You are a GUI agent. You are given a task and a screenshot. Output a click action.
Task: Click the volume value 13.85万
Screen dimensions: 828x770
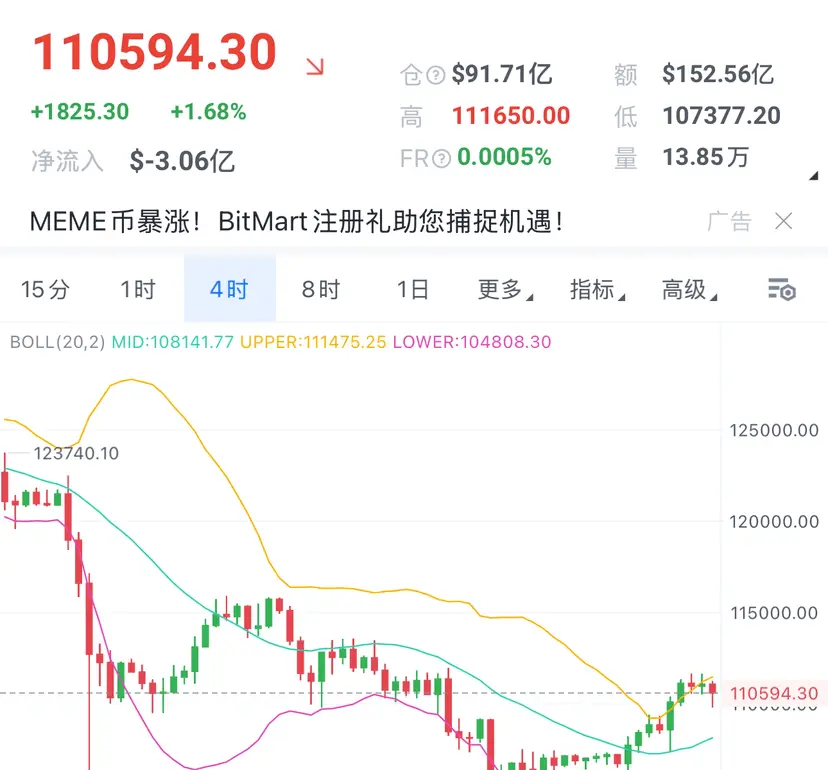click(x=706, y=157)
